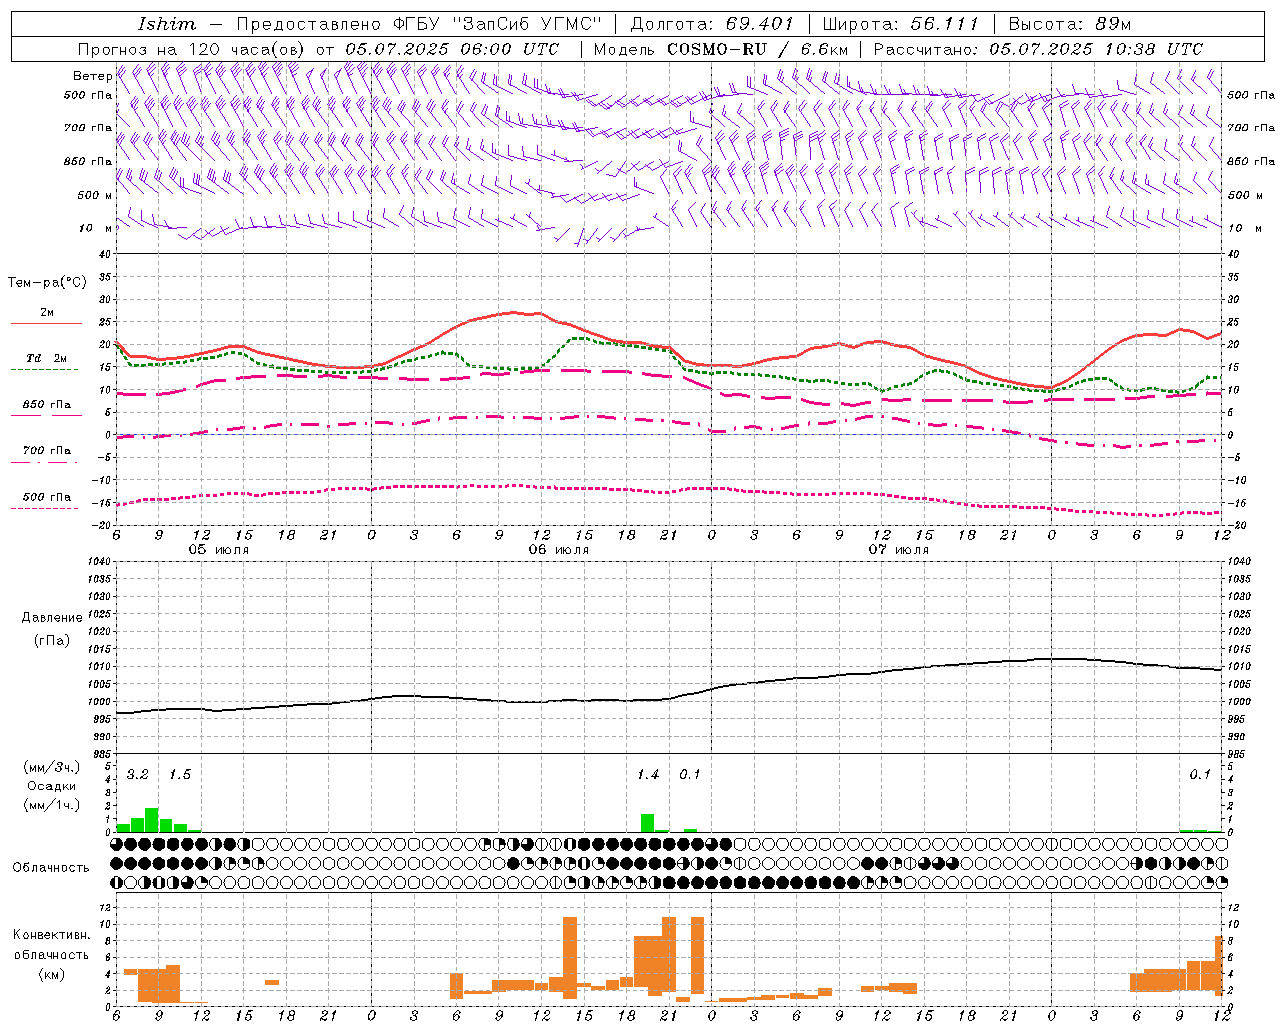1280x1024 pixels.
Task: Click the green precipitation bar below value 1.4
Action: pos(648,823)
